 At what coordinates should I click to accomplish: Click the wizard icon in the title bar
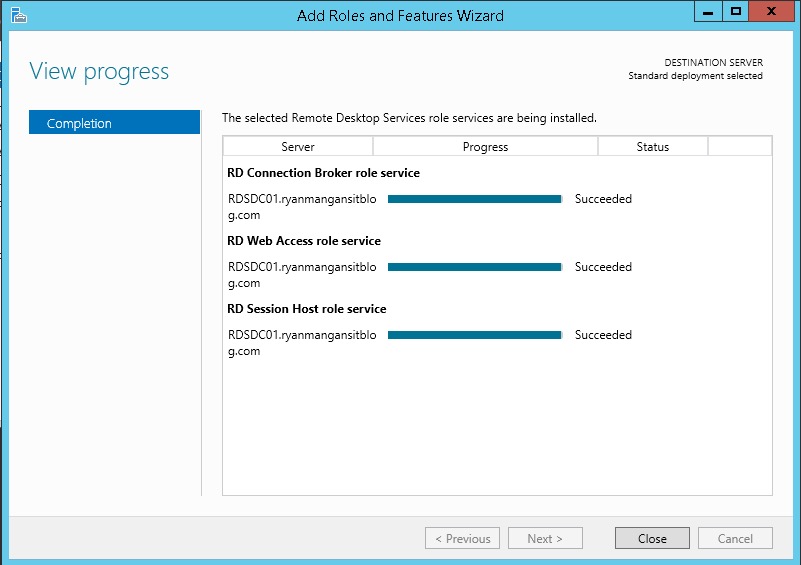pos(18,15)
